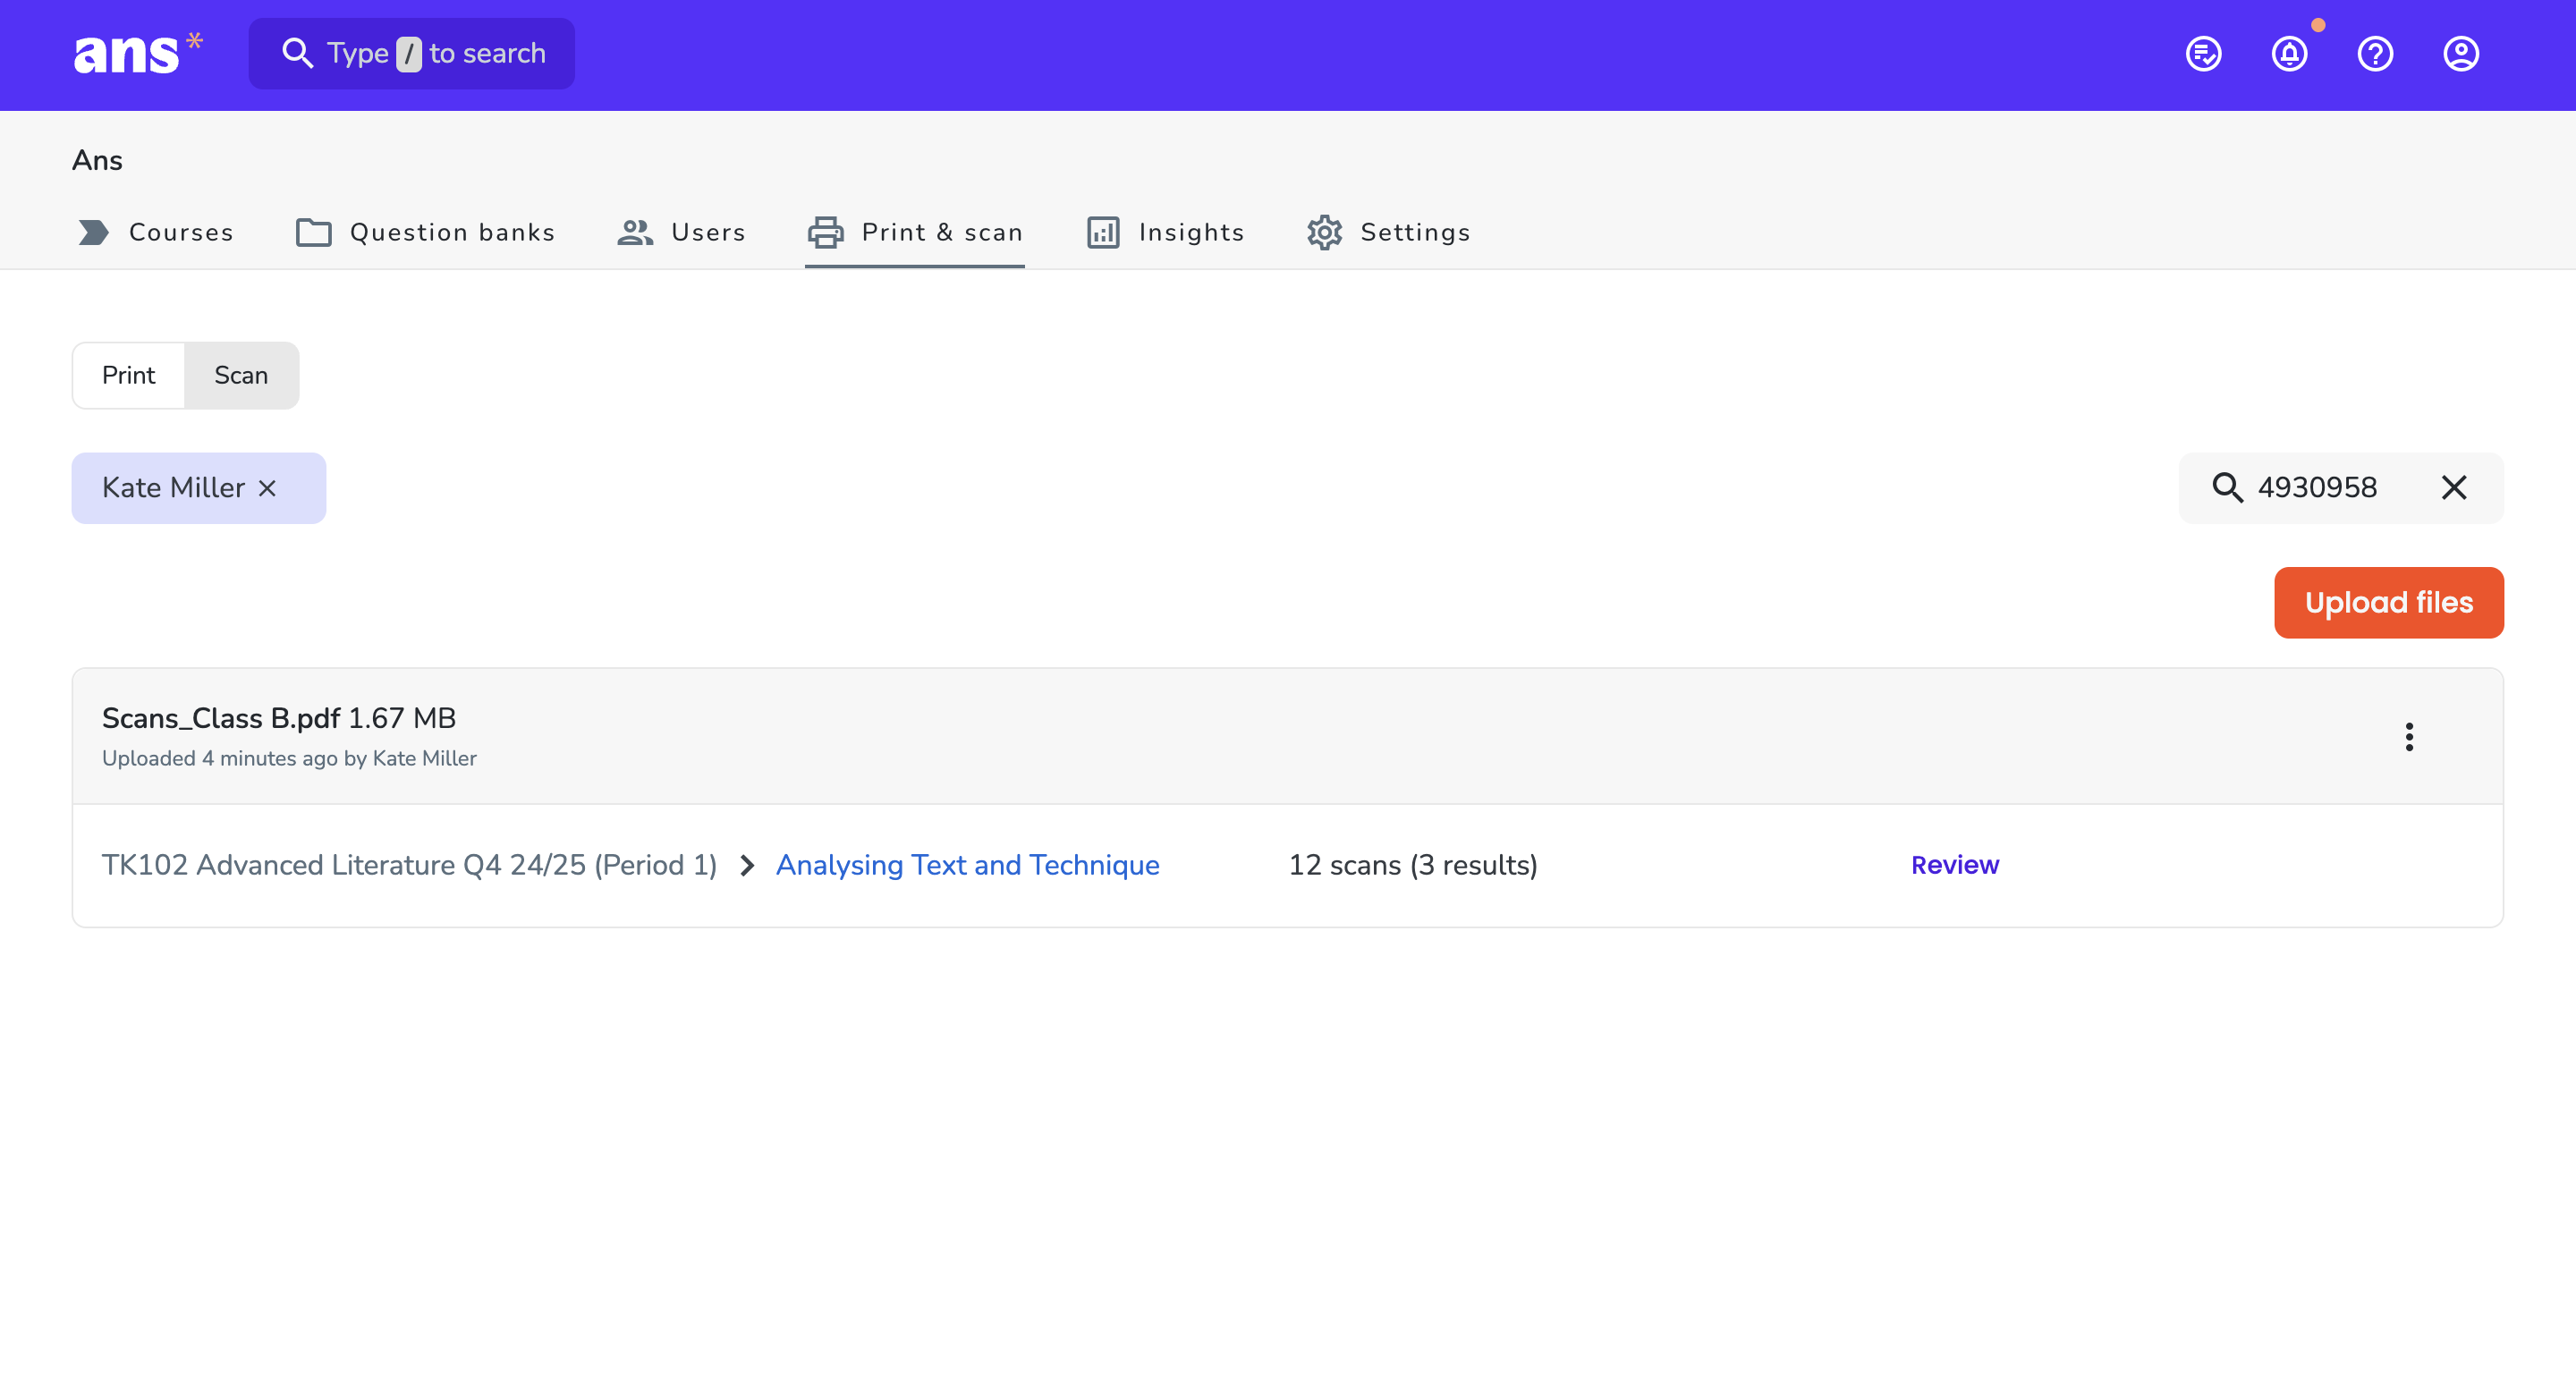Viewport: 2576px width, 1388px height.
Task: Open the three-dot menu for Scans_Class B.pdf
Action: point(2409,737)
